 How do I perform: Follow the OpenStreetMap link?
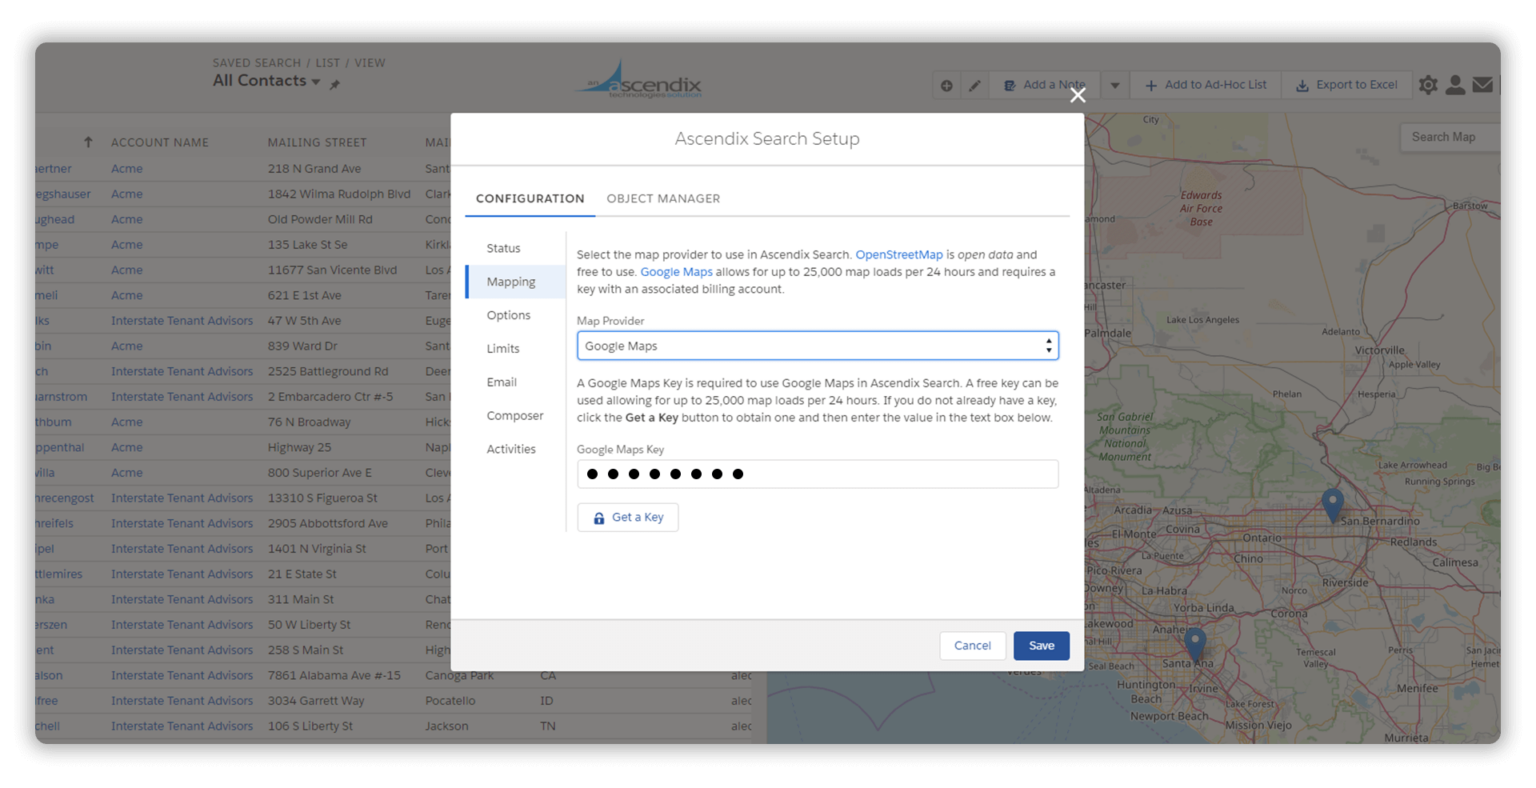coord(899,255)
